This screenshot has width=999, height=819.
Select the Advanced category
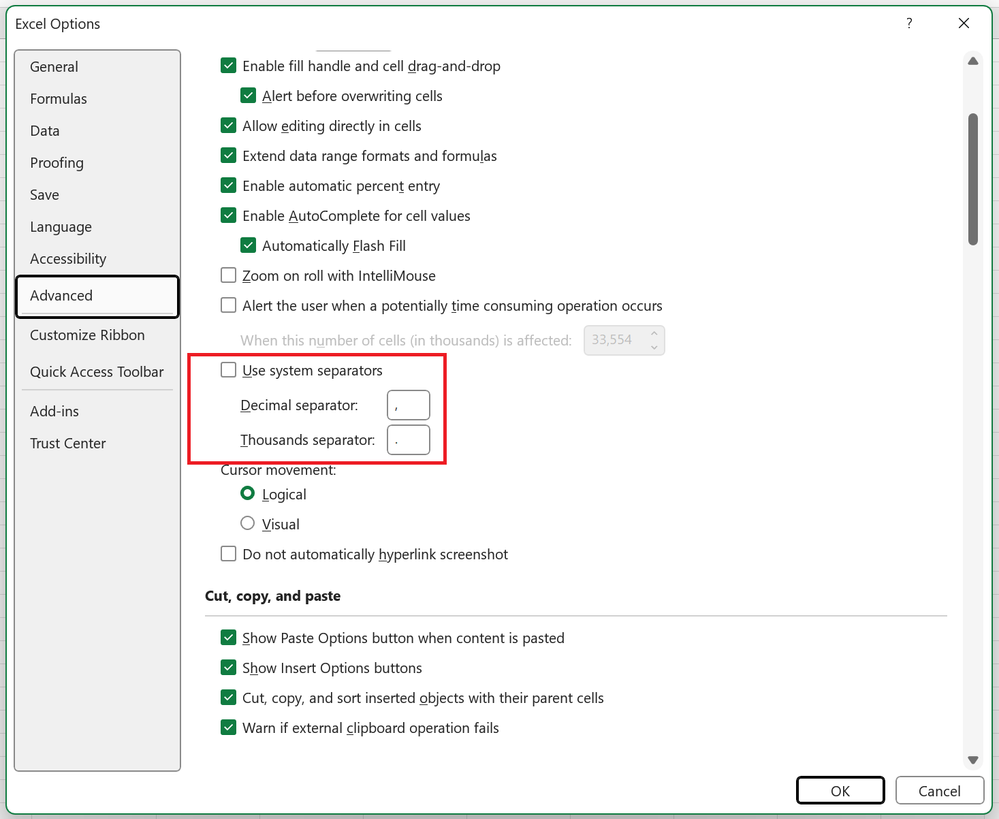pyautogui.click(x=97, y=296)
